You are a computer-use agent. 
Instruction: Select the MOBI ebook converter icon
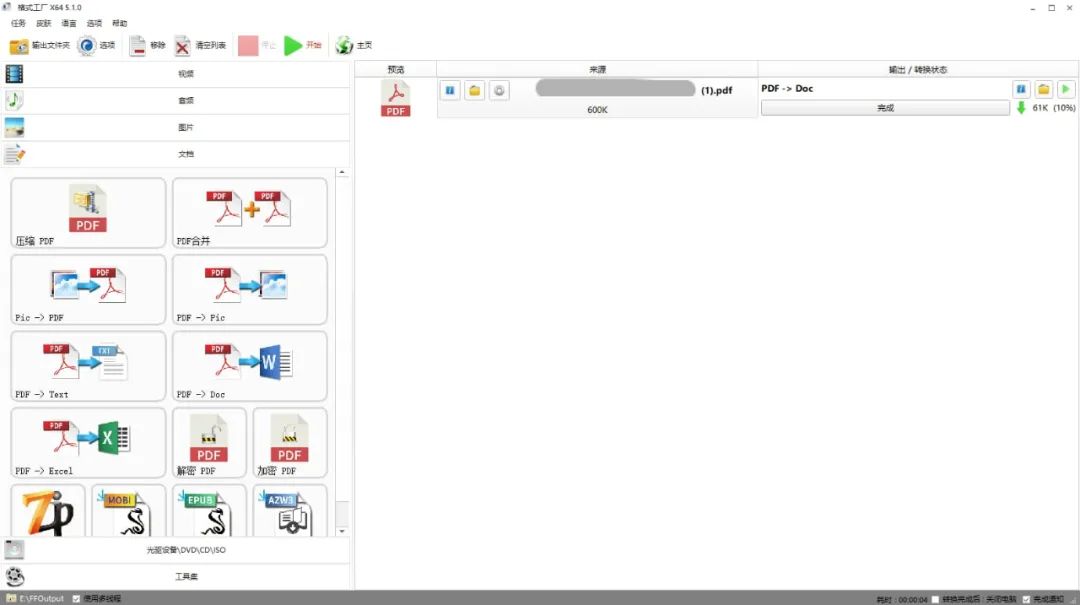[129, 511]
